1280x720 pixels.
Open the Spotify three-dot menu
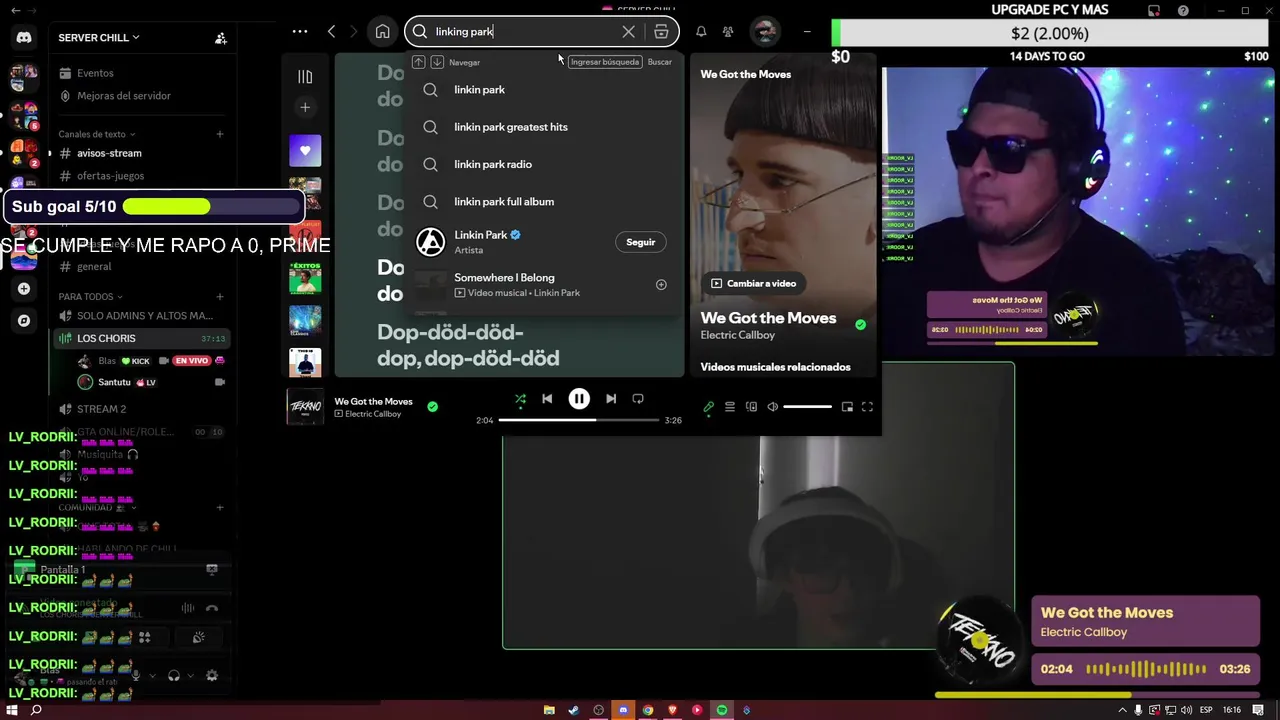[x=300, y=32]
